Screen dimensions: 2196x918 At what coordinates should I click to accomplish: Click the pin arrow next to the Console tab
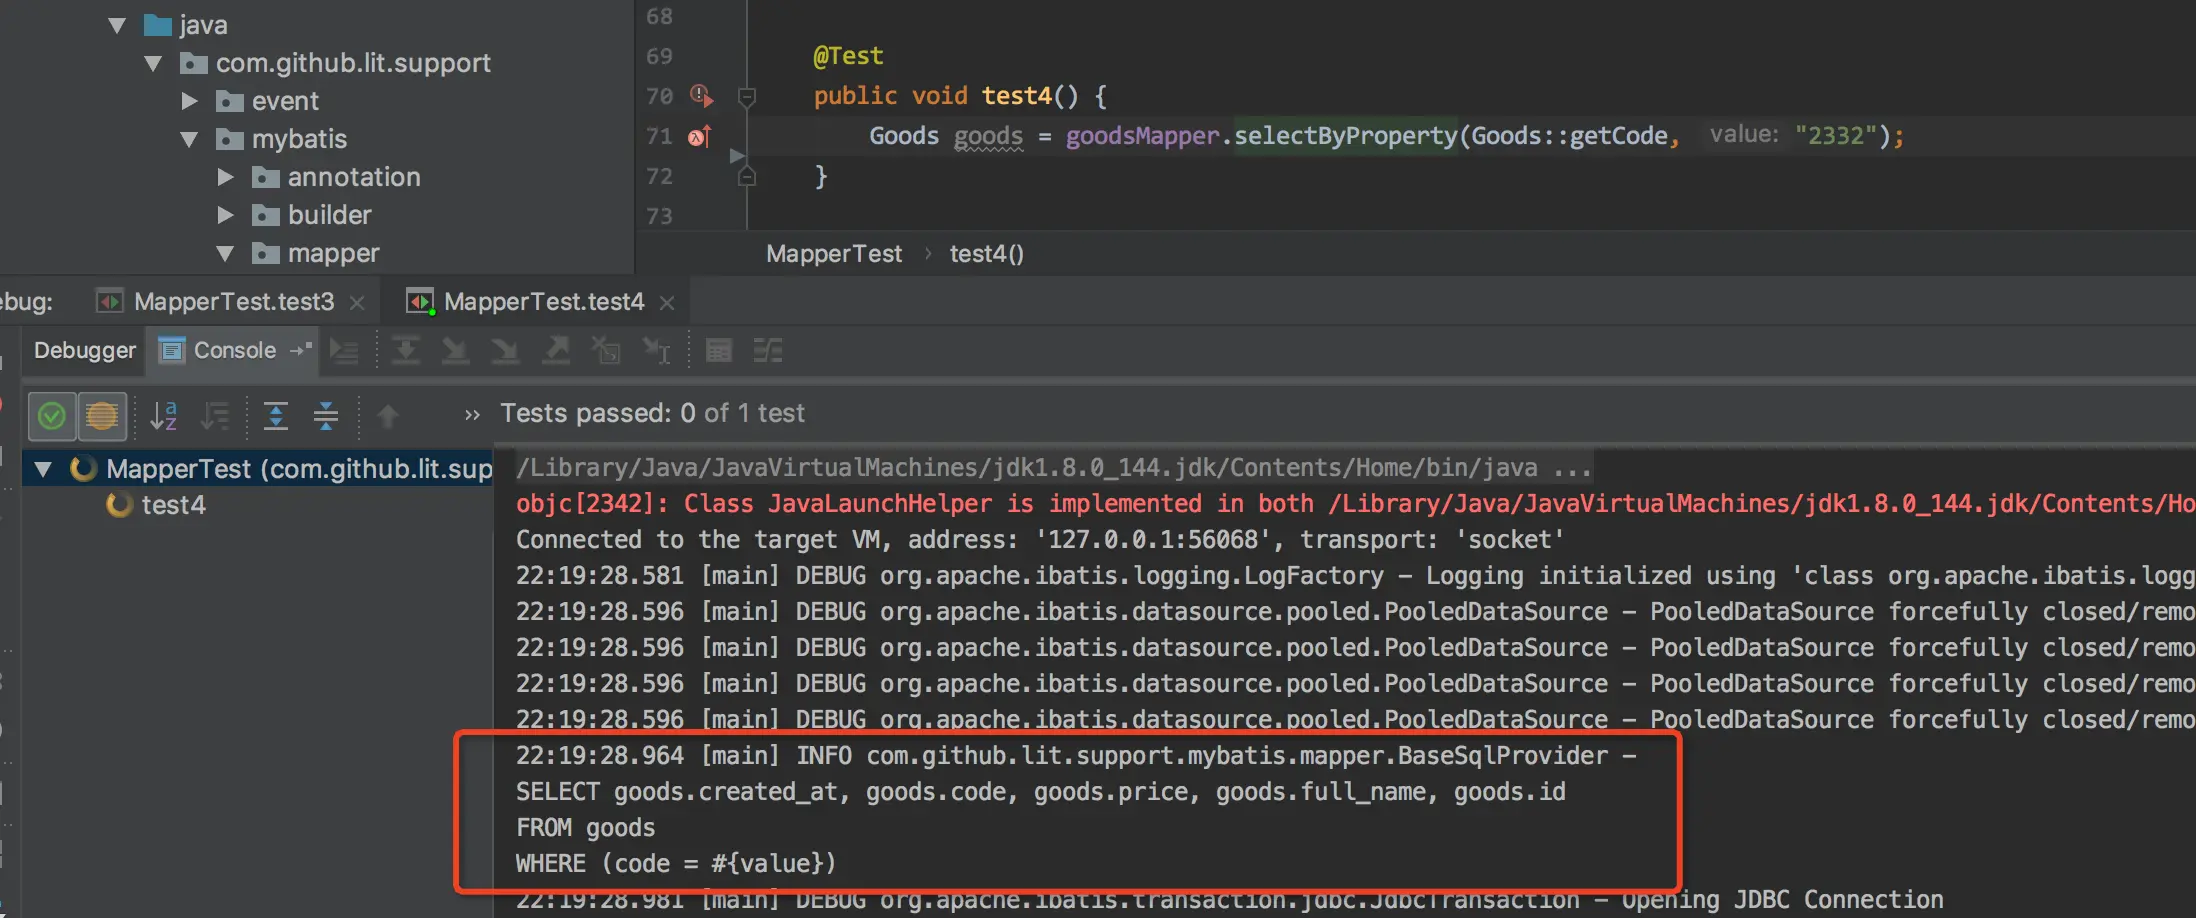point(300,350)
